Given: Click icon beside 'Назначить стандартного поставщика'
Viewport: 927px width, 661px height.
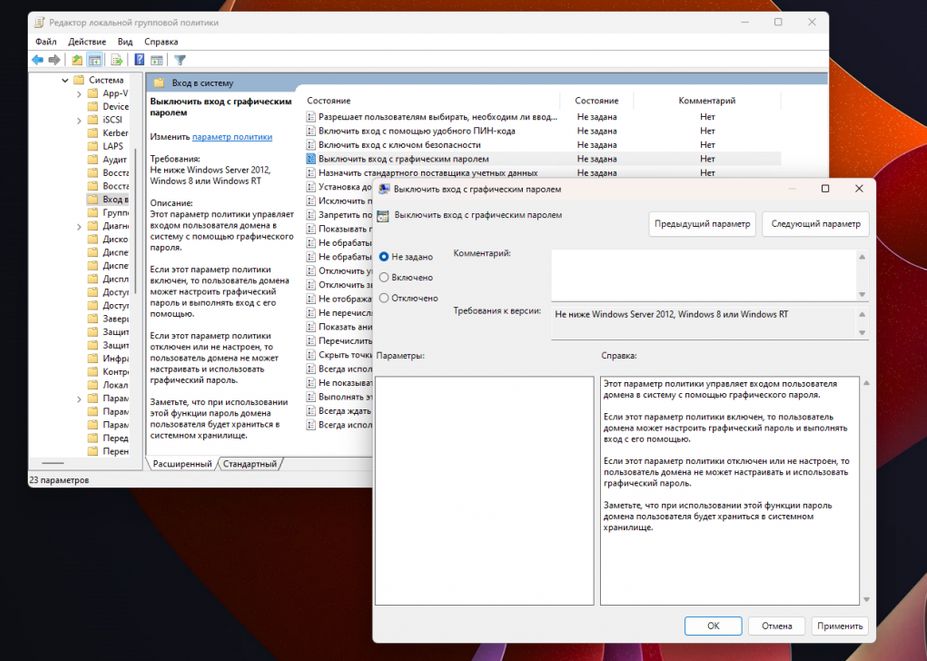Looking at the screenshot, I should coord(311,173).
